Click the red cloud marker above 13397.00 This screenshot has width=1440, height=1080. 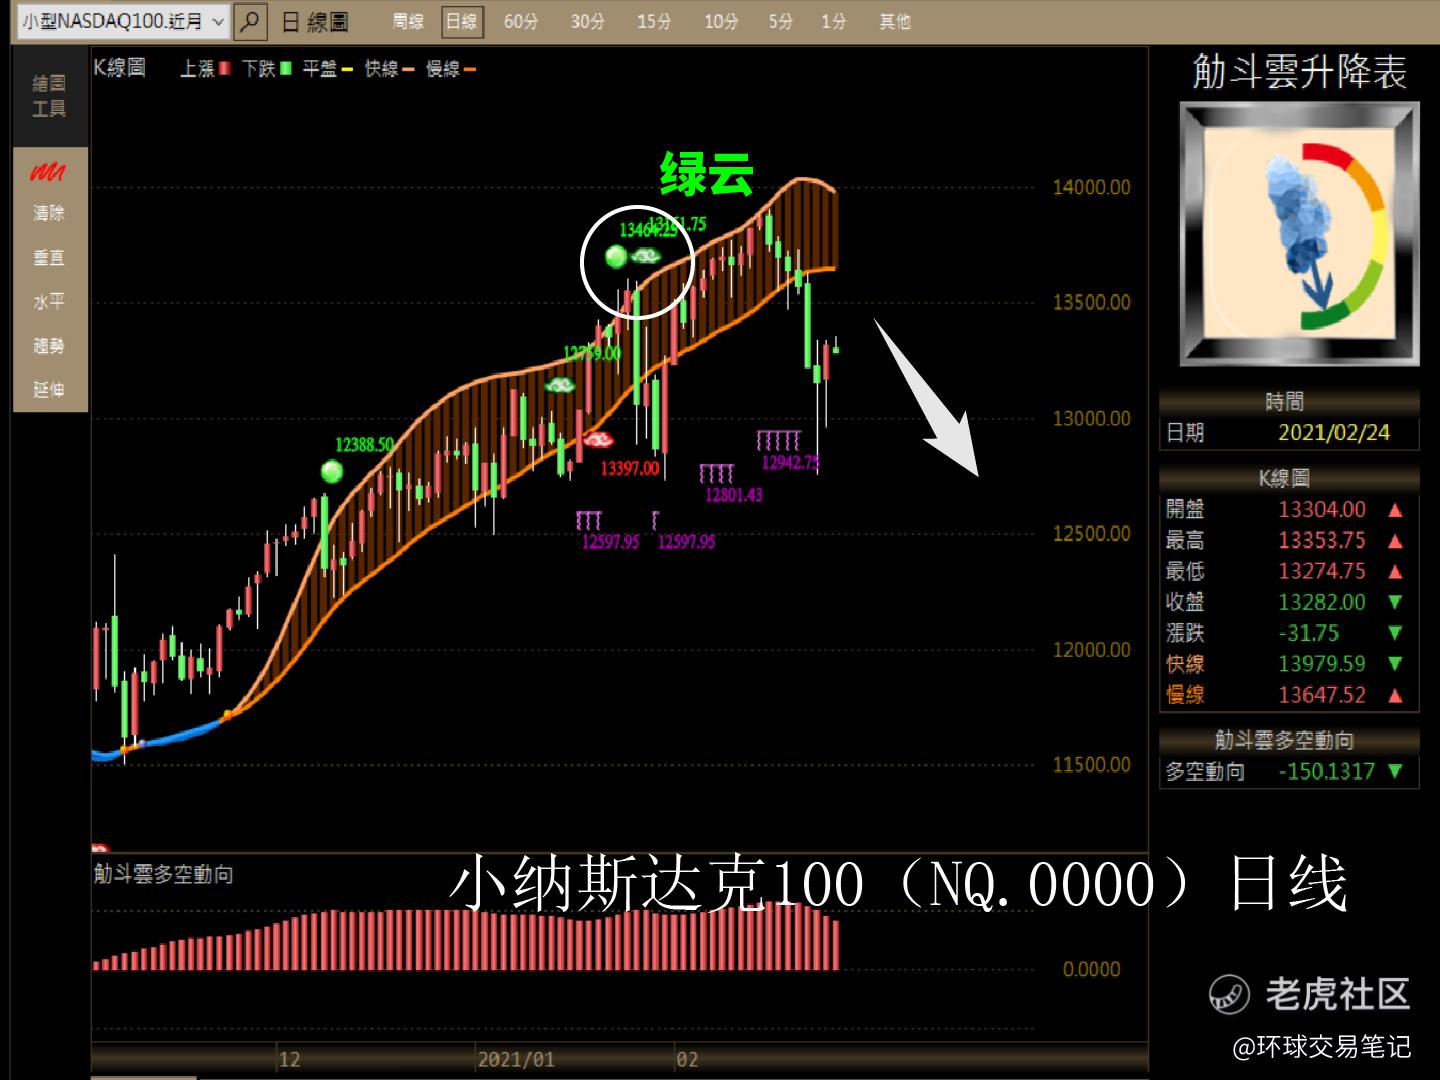click(598, 439)
